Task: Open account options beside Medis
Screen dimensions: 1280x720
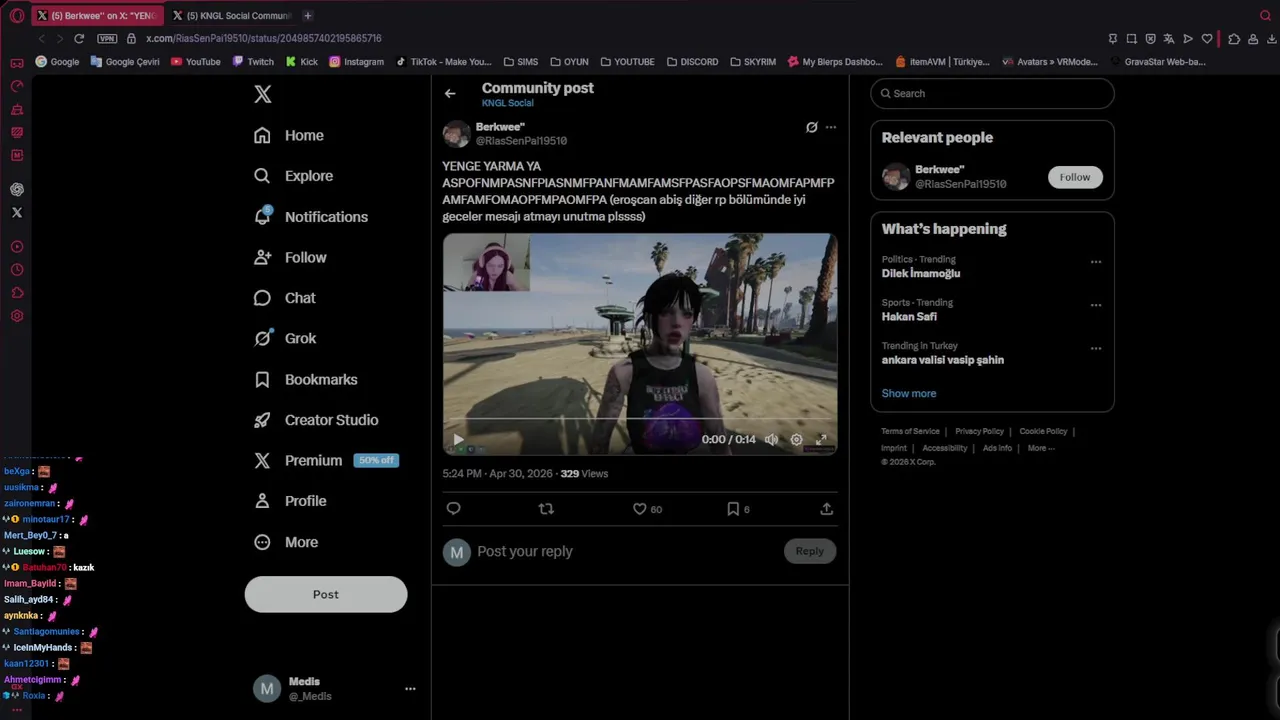Action: point(410,688)
